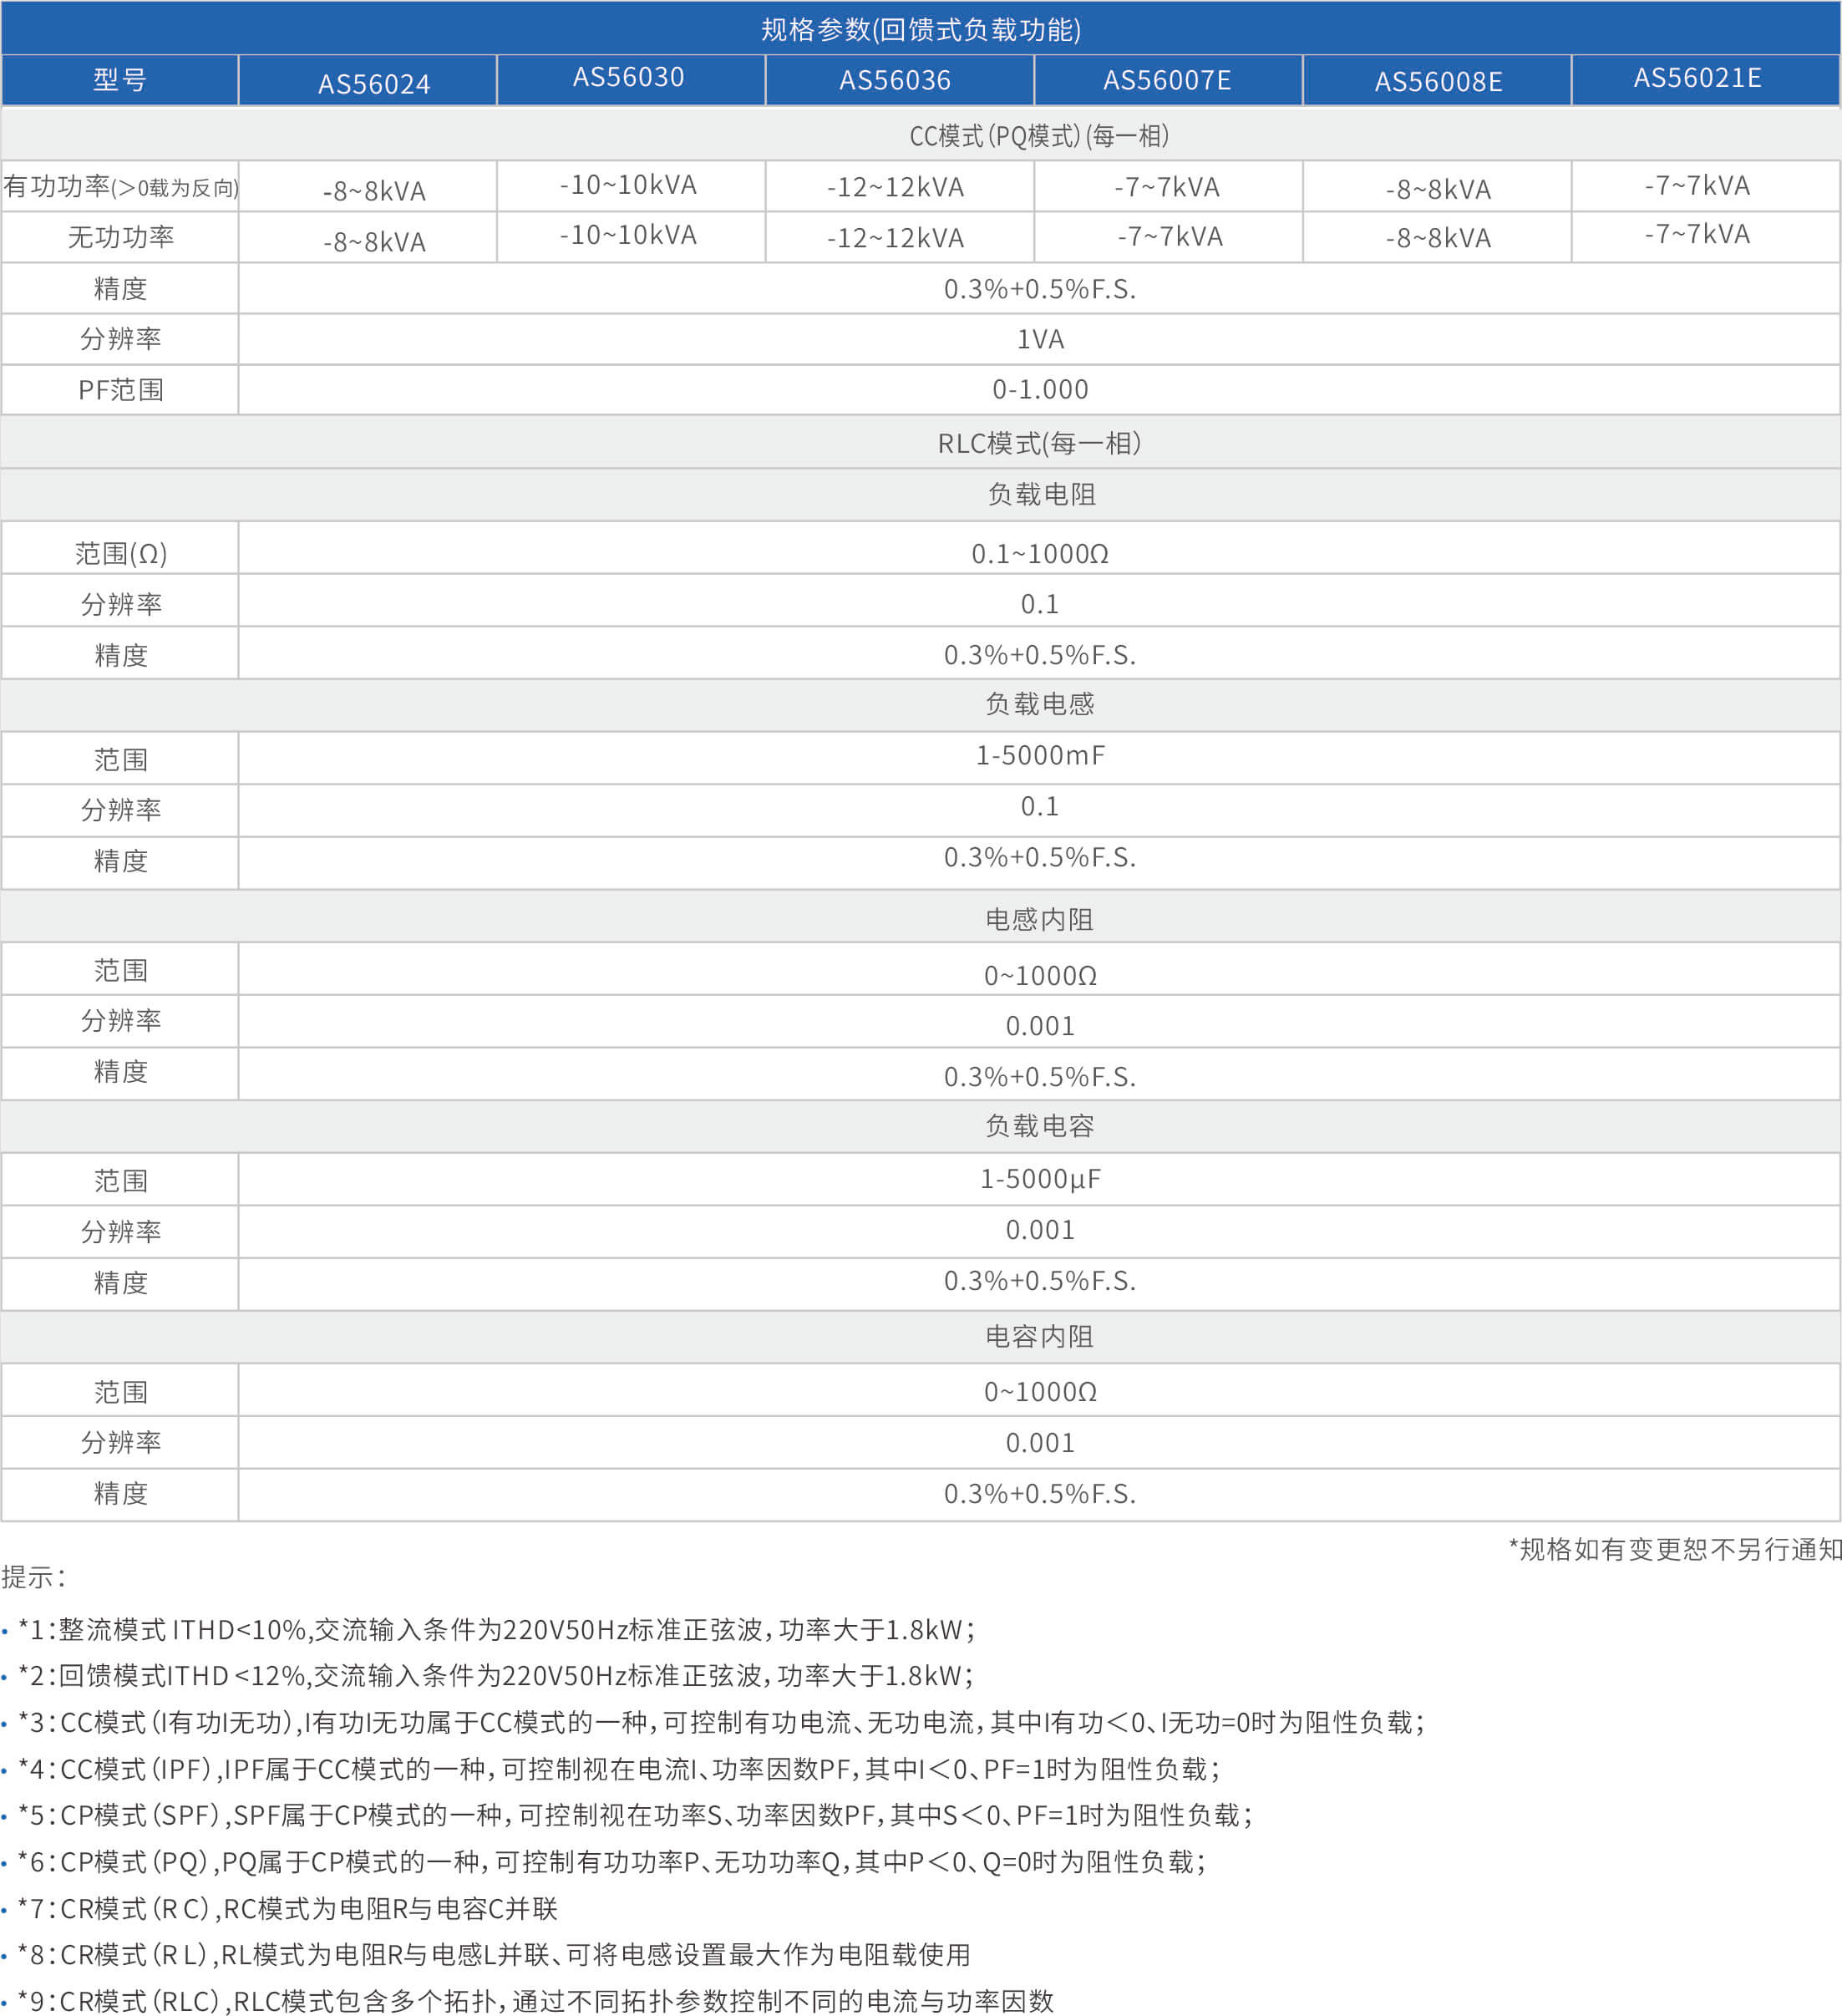Click the 负载电阻 subsection header
Image resolution: width=1842 pixels, height=2016 pixels.
(1040, 494)
